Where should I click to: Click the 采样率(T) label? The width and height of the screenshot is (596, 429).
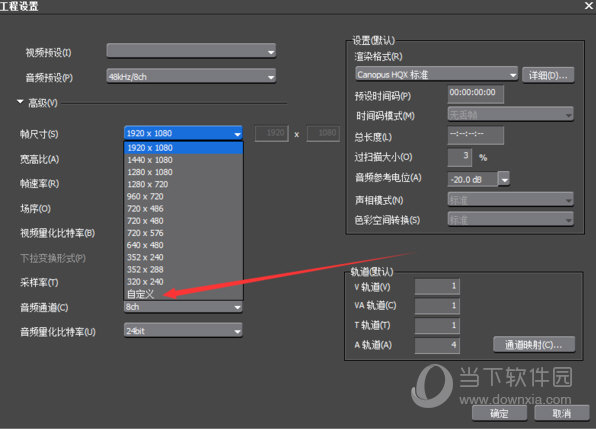pyautogui.click(x=39, y=282)
